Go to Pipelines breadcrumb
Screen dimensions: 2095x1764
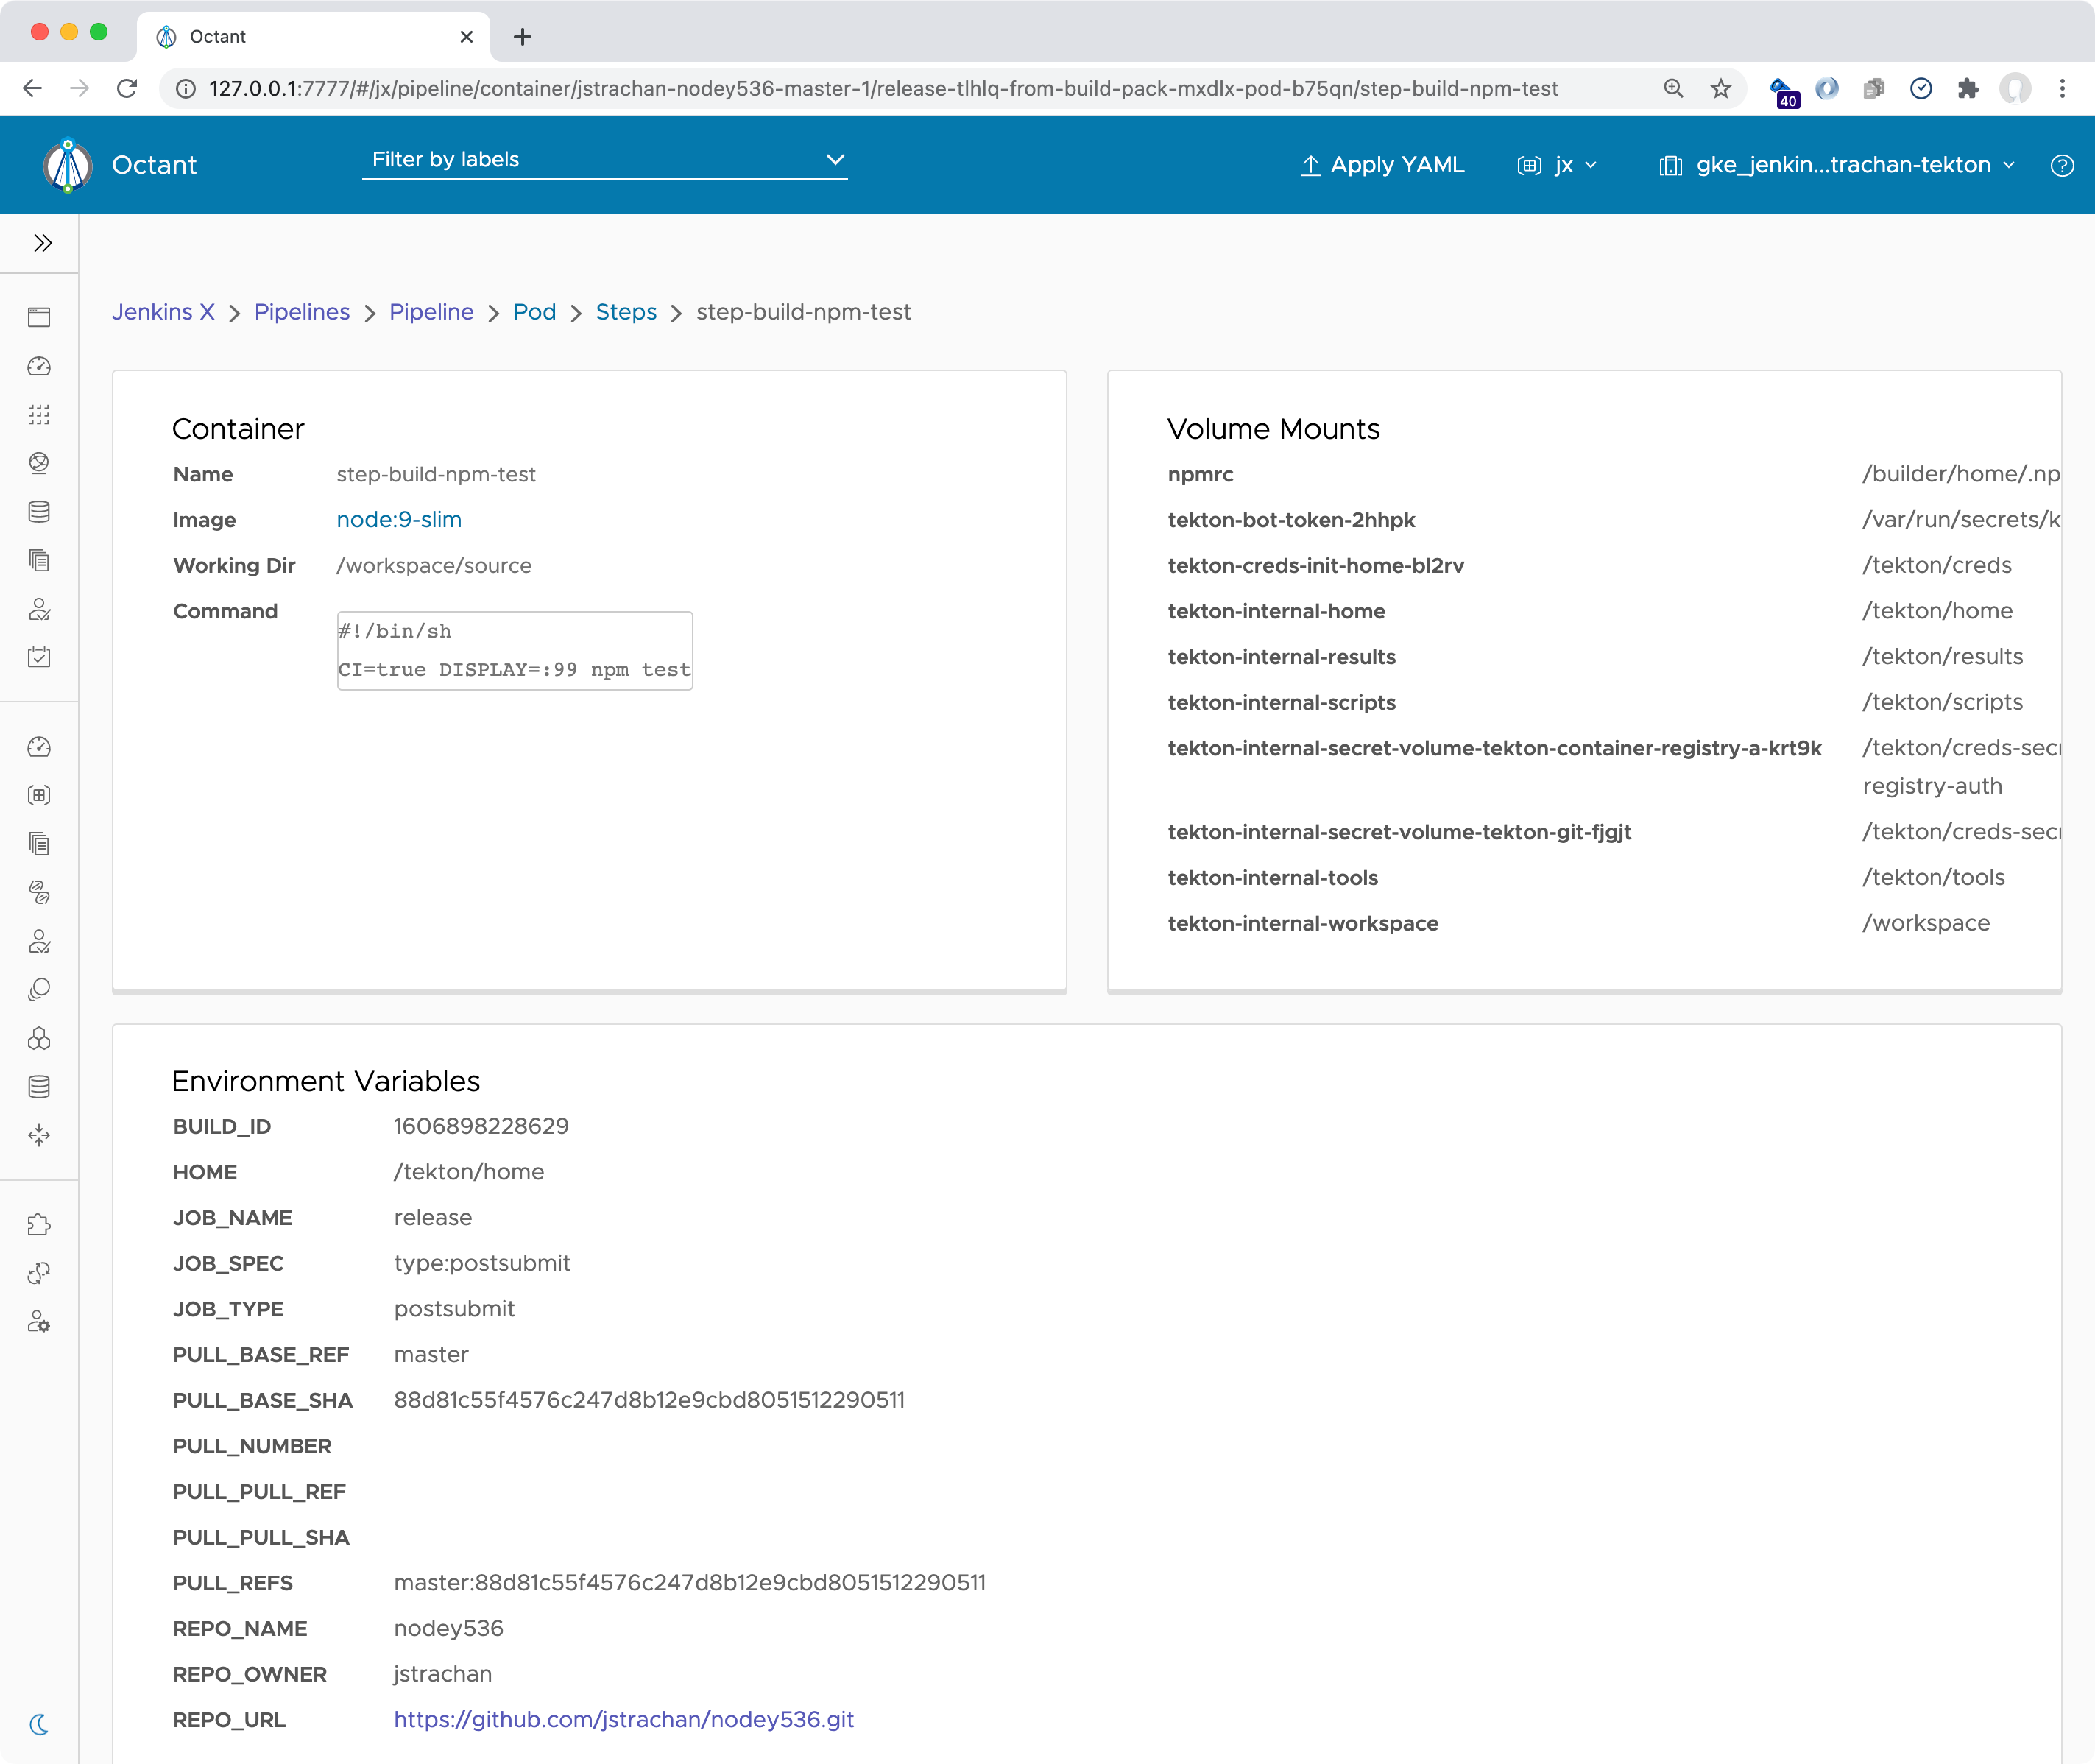(x=302, y=312)
